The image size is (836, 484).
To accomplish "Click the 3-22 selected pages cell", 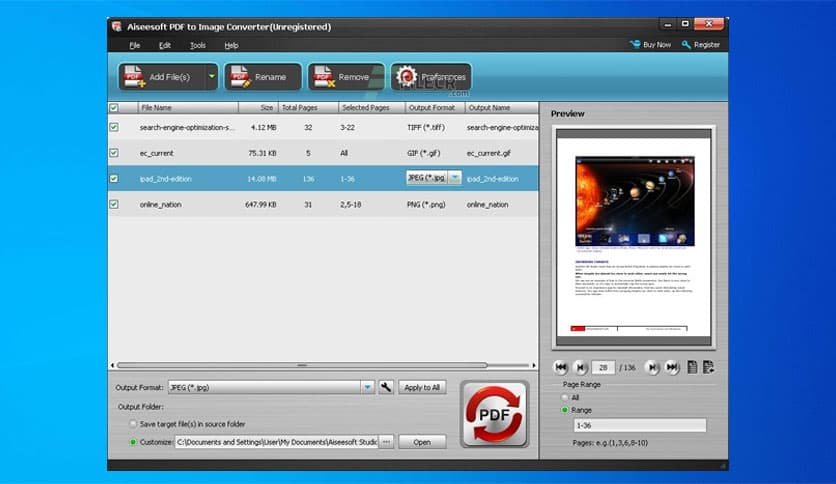I will point(348,127).
